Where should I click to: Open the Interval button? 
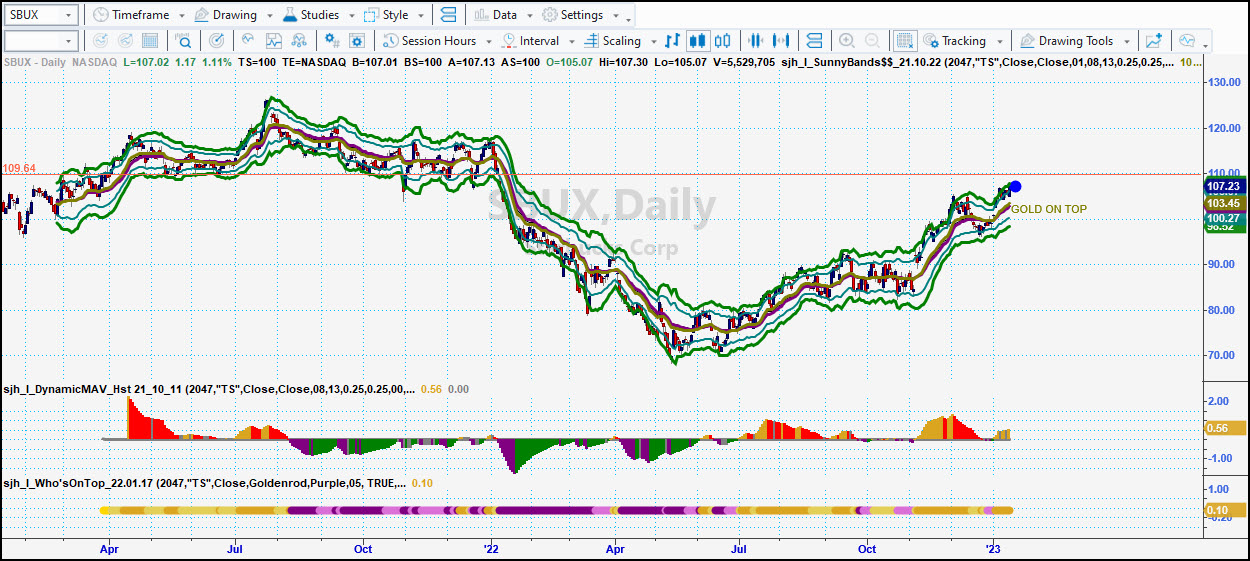[531, 41]
